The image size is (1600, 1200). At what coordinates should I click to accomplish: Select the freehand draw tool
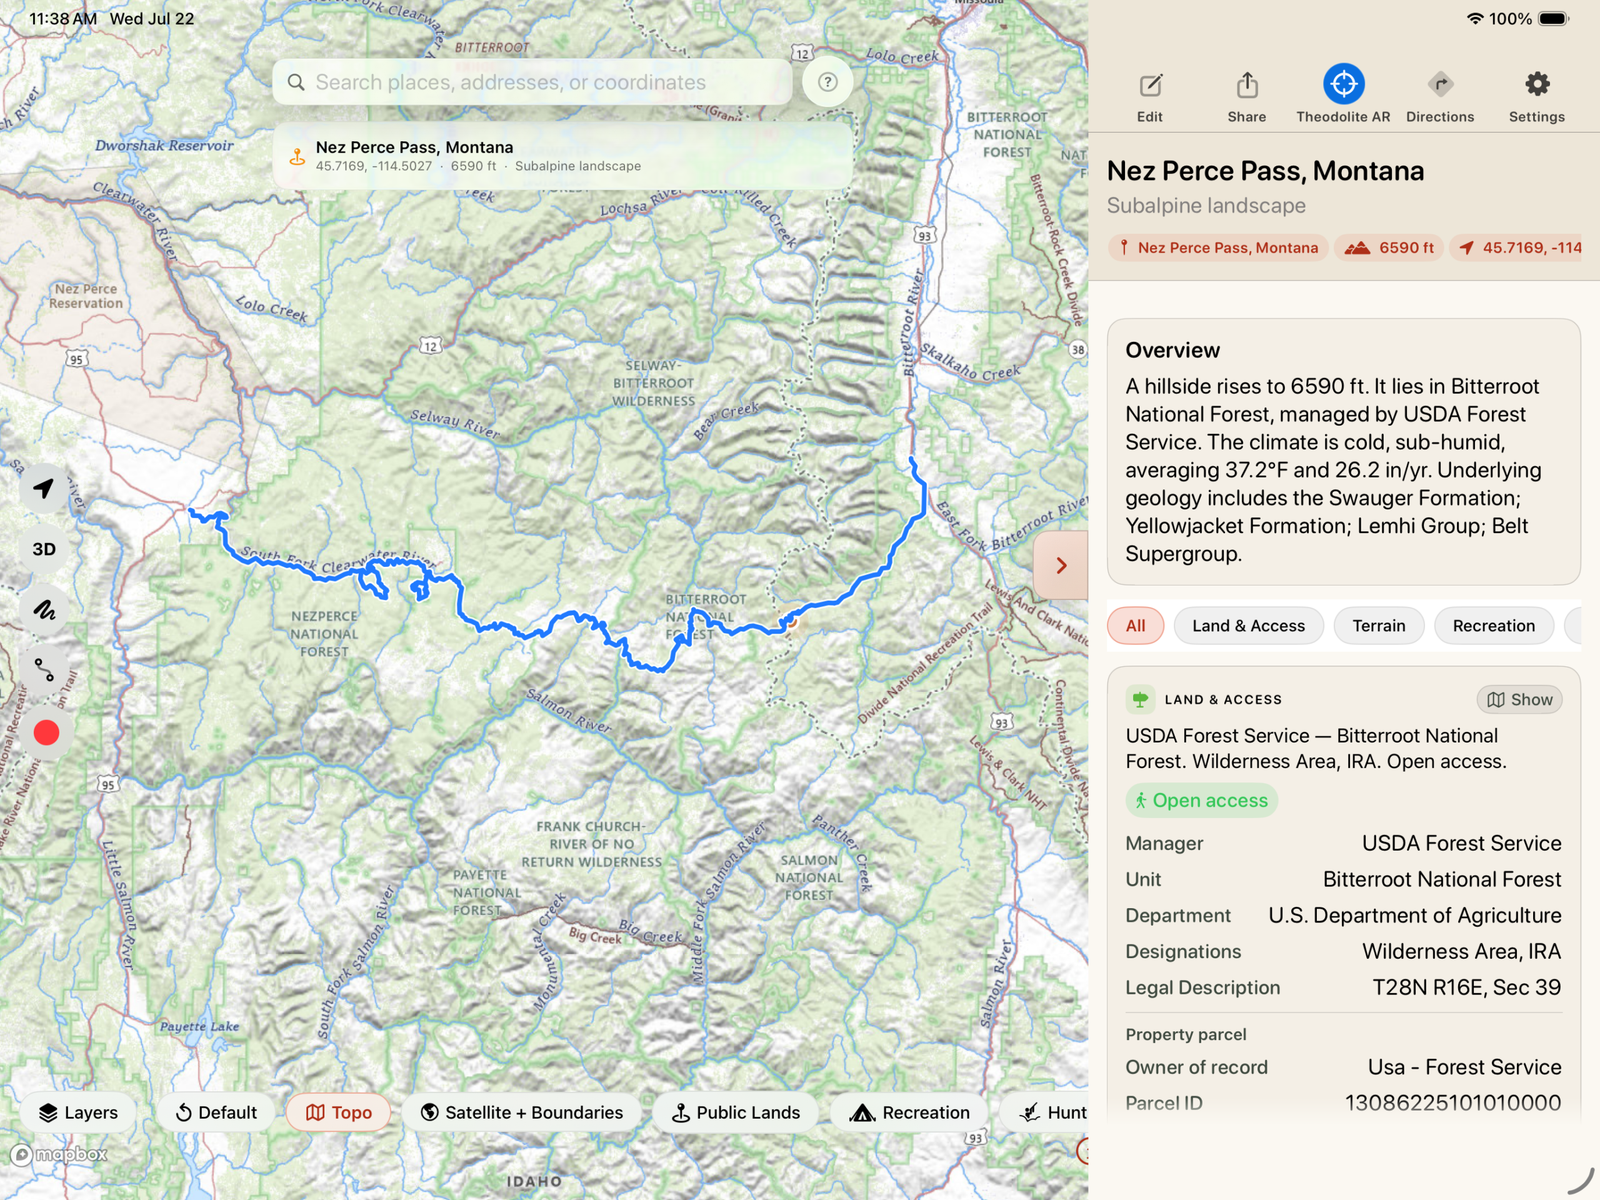pyautogui.click(x=44, y=609)
